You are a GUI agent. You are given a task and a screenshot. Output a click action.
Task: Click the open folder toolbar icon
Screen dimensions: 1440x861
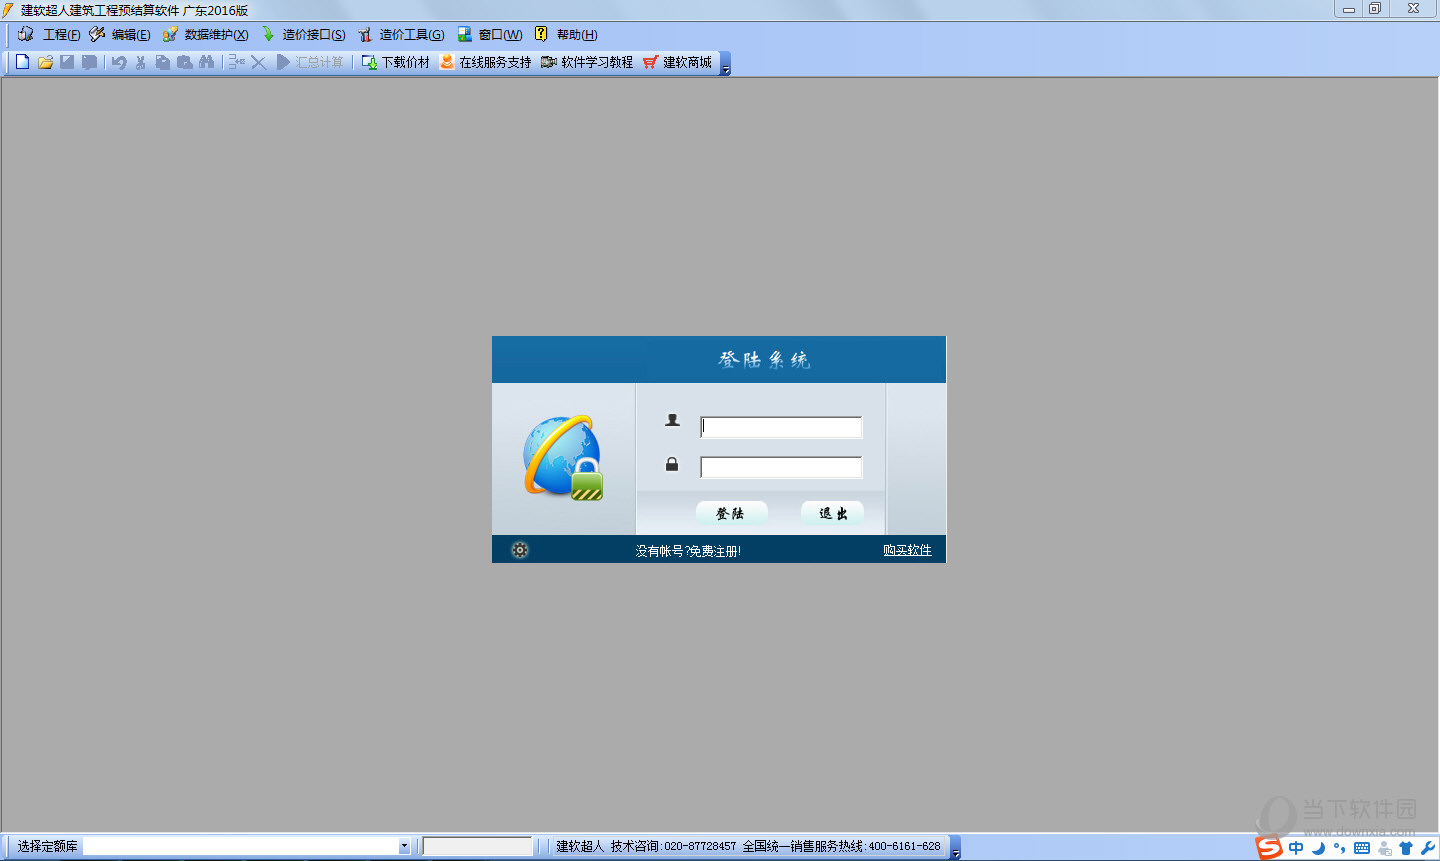point(45,62)
